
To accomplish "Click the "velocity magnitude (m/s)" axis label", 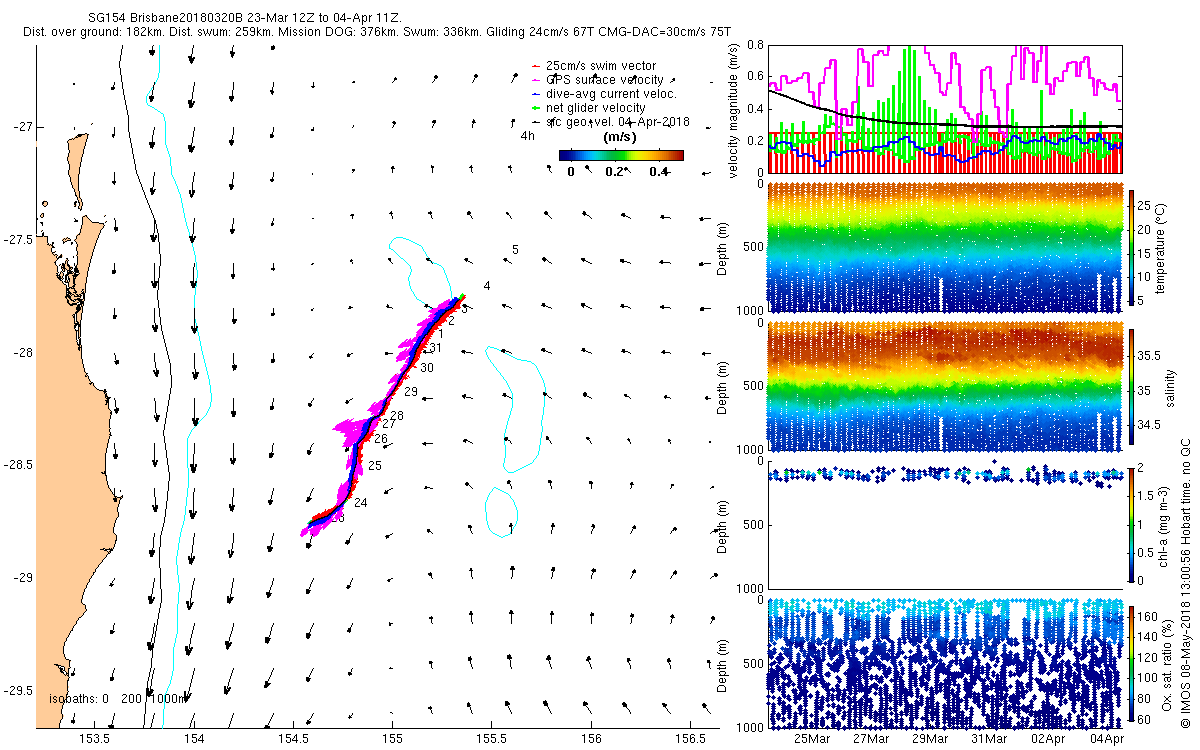I will coord(734,109).
